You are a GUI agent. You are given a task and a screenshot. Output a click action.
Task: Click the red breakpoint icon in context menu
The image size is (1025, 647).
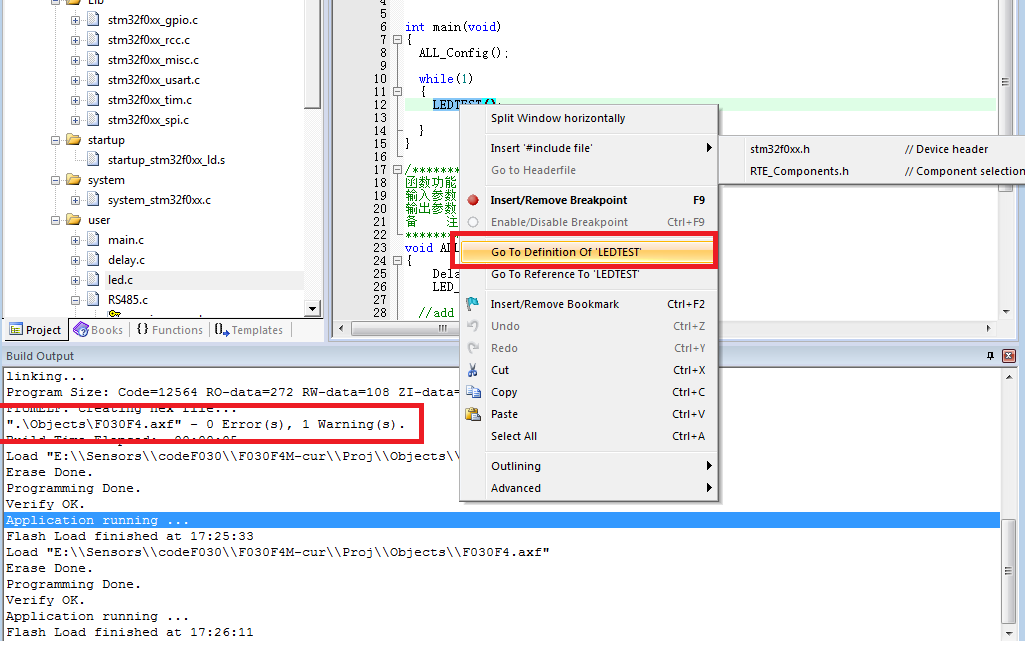473,200
